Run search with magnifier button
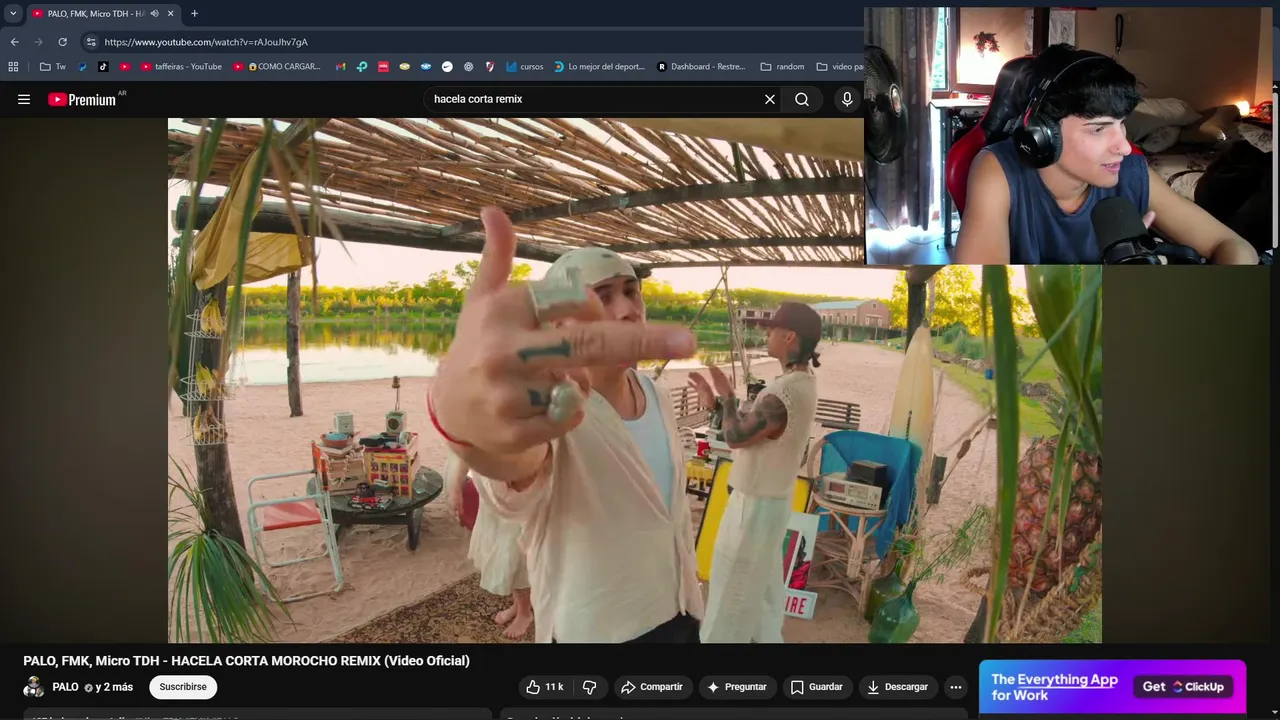Screen dimensions: 1280x720 (802, 99)
